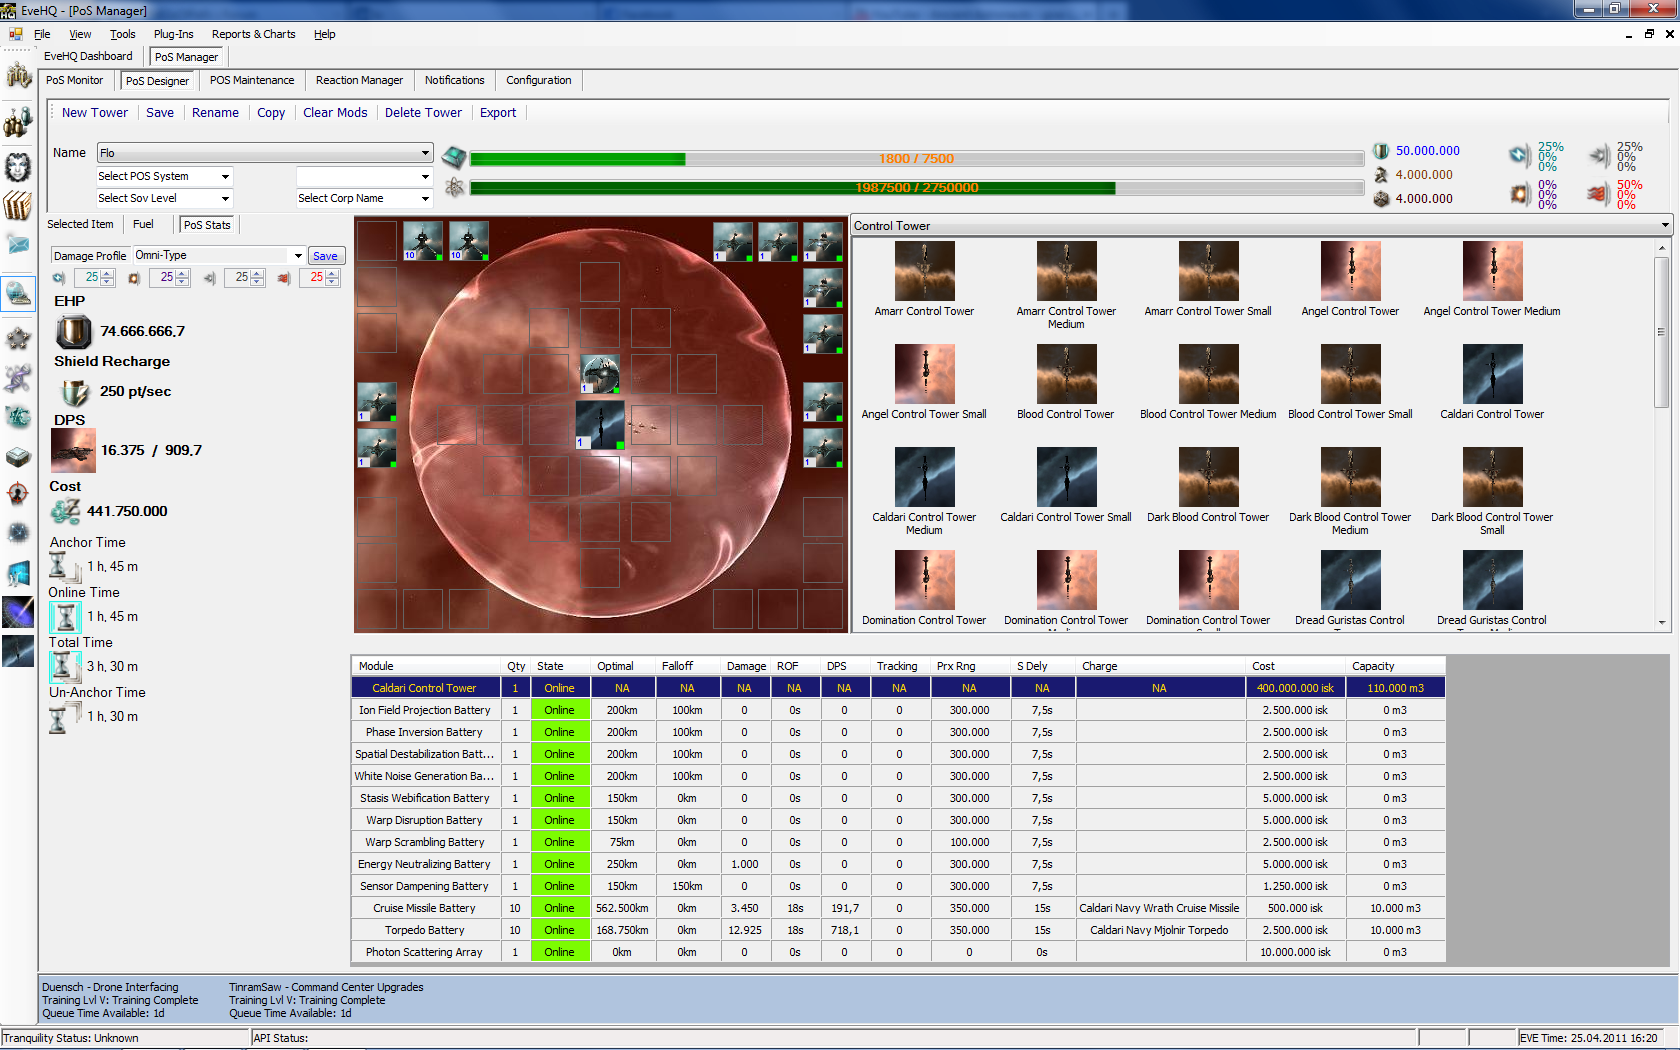
Task: Click the thermal flame resistance icon in damage profile
Action: [284, 278]
